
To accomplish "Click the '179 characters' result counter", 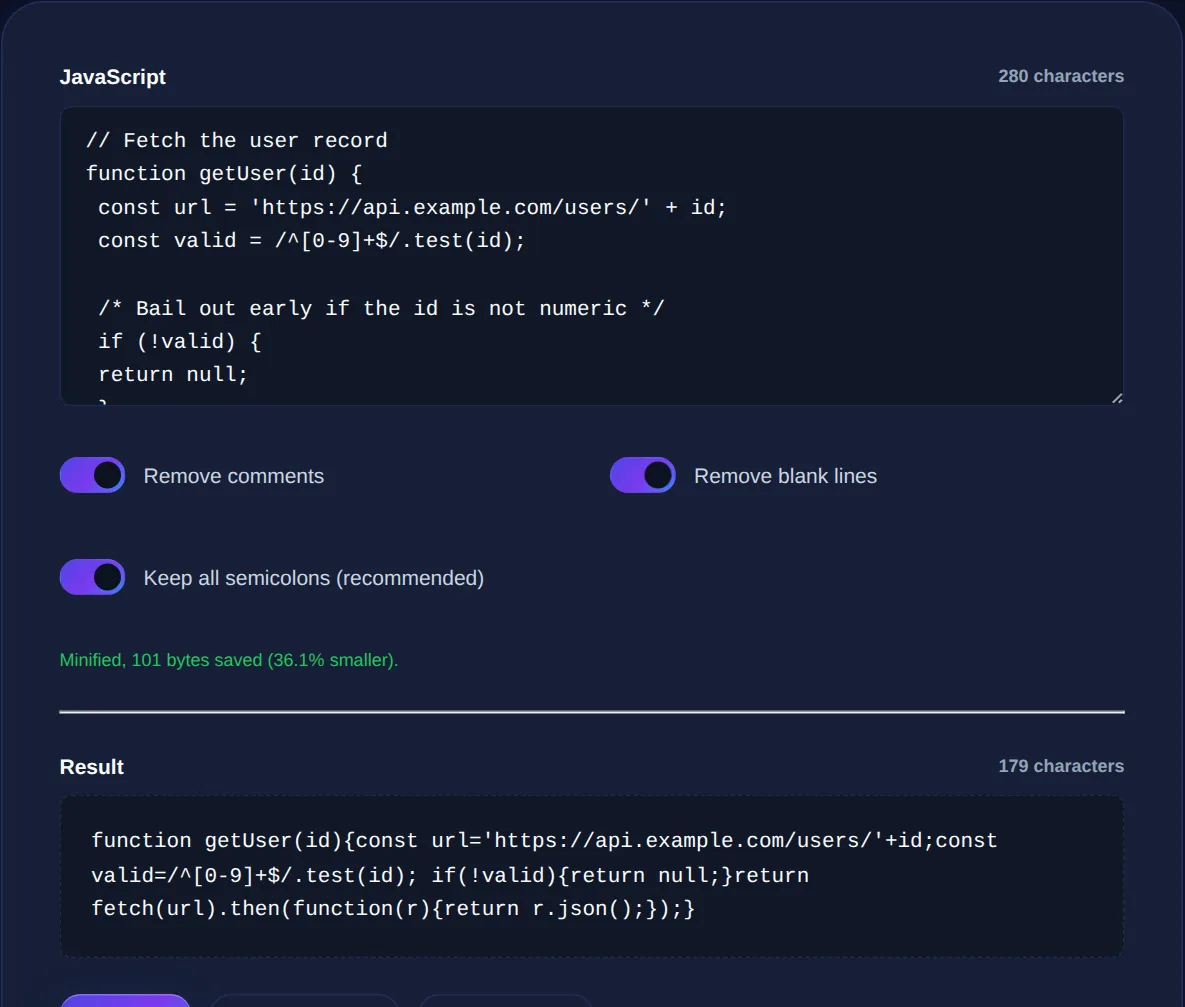I will click(1060, 766).
